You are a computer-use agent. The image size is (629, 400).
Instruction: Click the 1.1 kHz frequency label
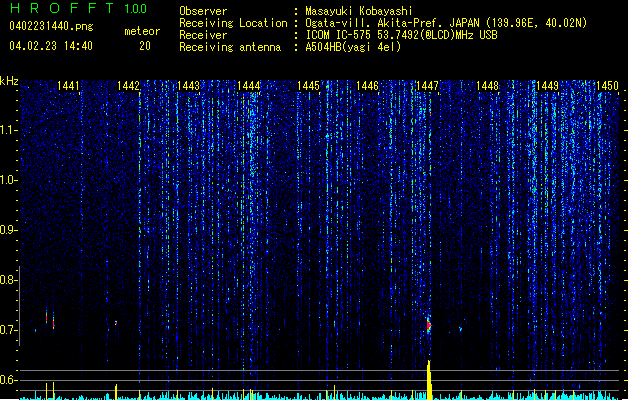point(8,130)
